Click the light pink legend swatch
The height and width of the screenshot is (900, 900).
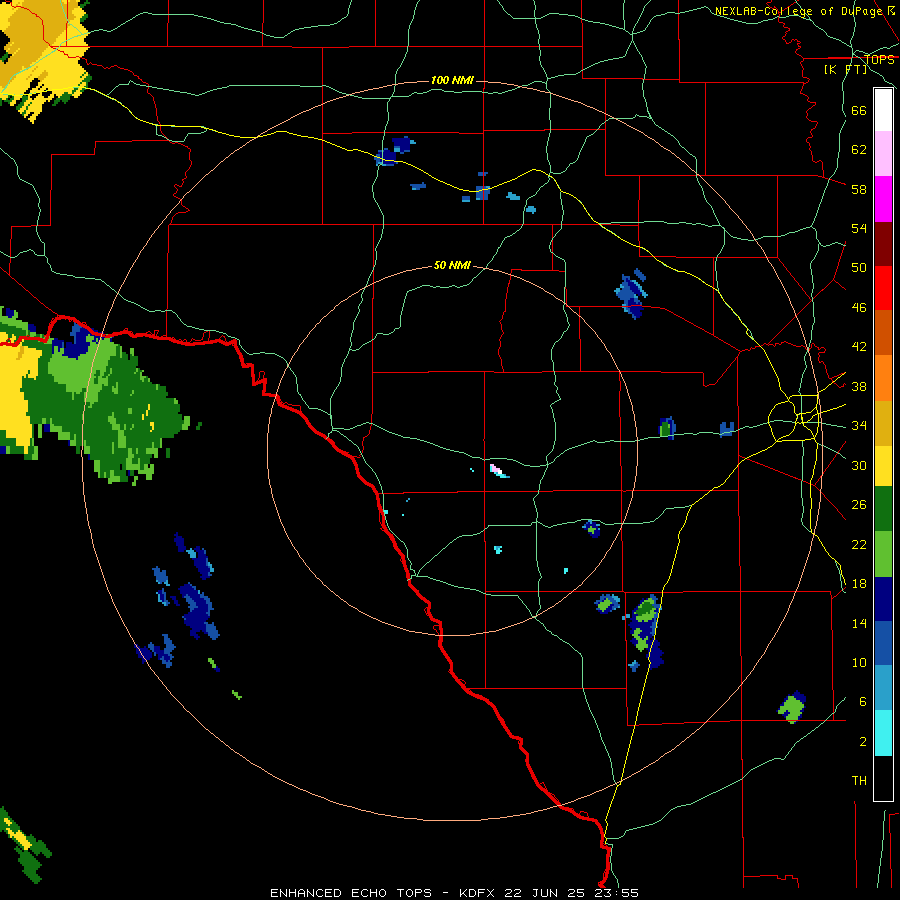[883, 154]
